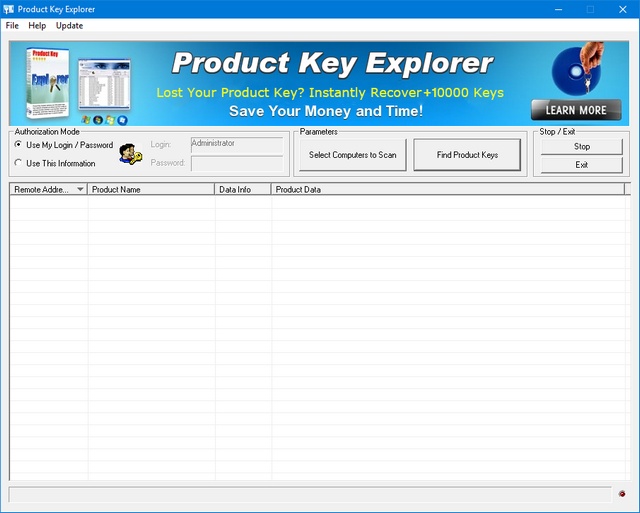Click the Product Key Explorer box image

pyautogui.click(x=48, y=83)
